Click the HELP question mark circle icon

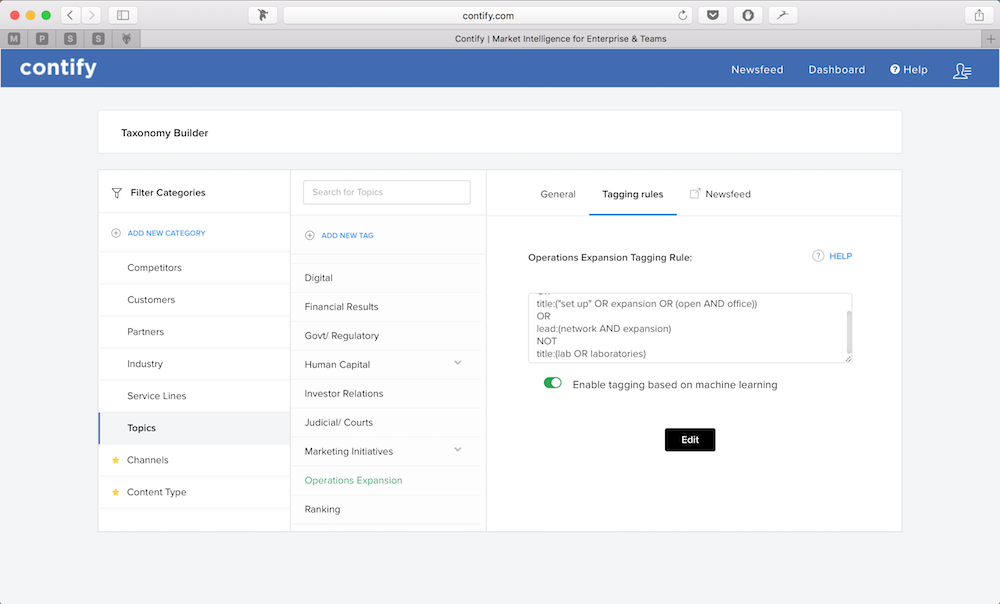[818, 256]
